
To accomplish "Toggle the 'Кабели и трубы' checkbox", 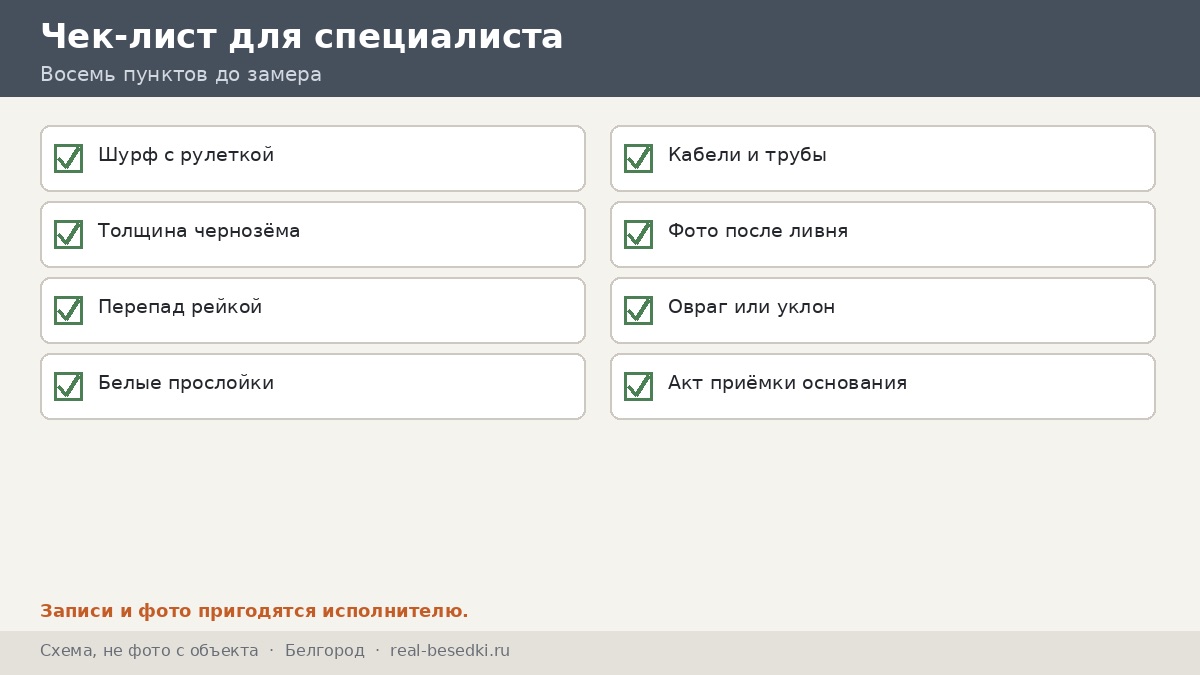I will click(x=638, y=158).
